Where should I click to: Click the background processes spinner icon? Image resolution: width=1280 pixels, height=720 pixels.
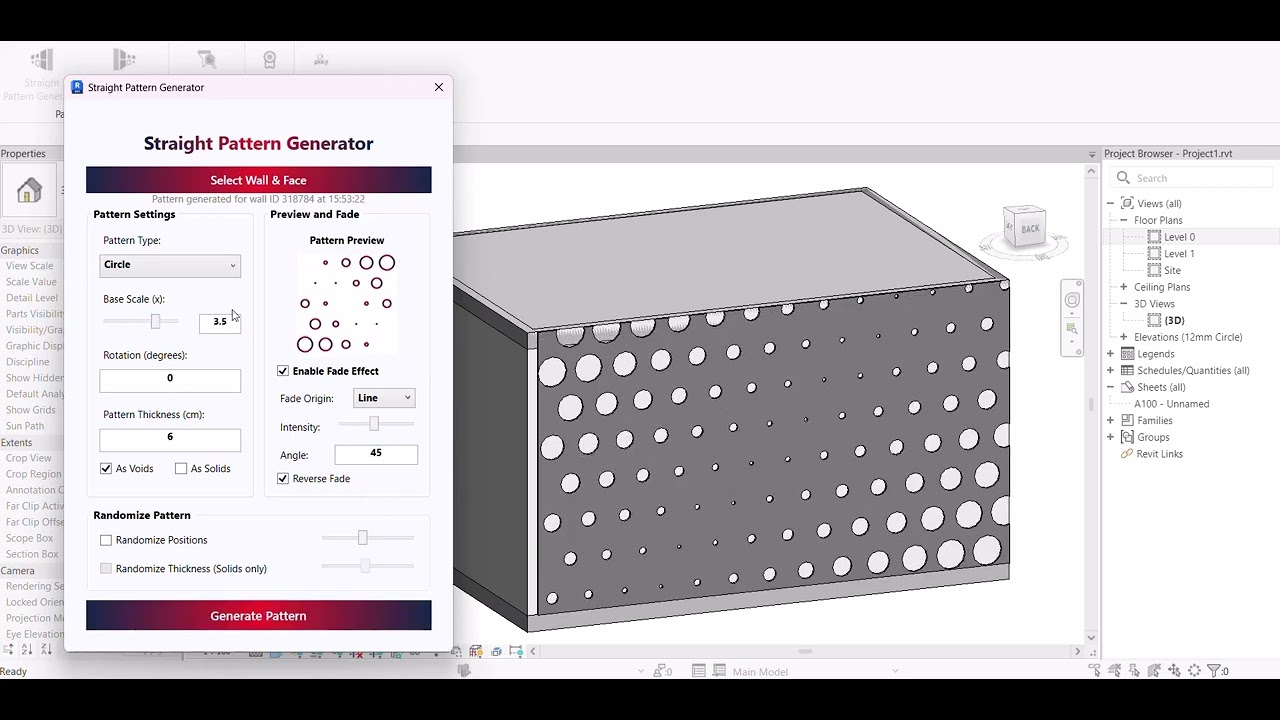tap(1195, 671)
